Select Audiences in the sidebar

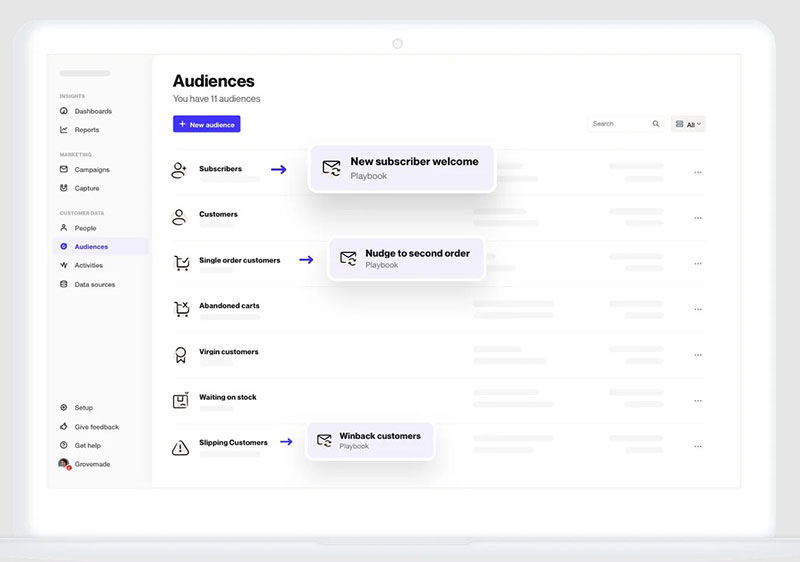[101, 246]
